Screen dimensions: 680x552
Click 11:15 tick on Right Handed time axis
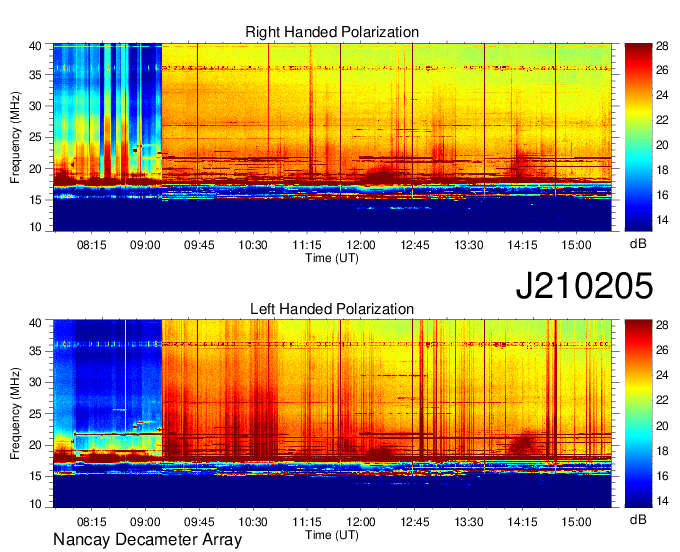[x=307, y=245]
